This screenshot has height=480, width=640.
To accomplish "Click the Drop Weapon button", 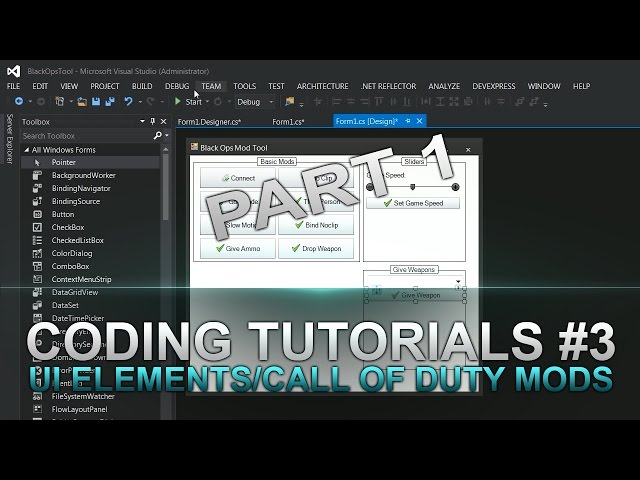I will (316, 248).
